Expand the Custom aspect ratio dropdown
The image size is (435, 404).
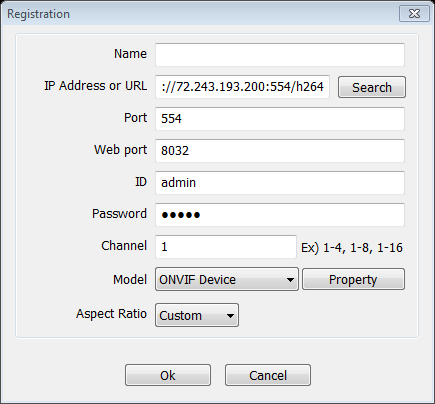(197, 315)
